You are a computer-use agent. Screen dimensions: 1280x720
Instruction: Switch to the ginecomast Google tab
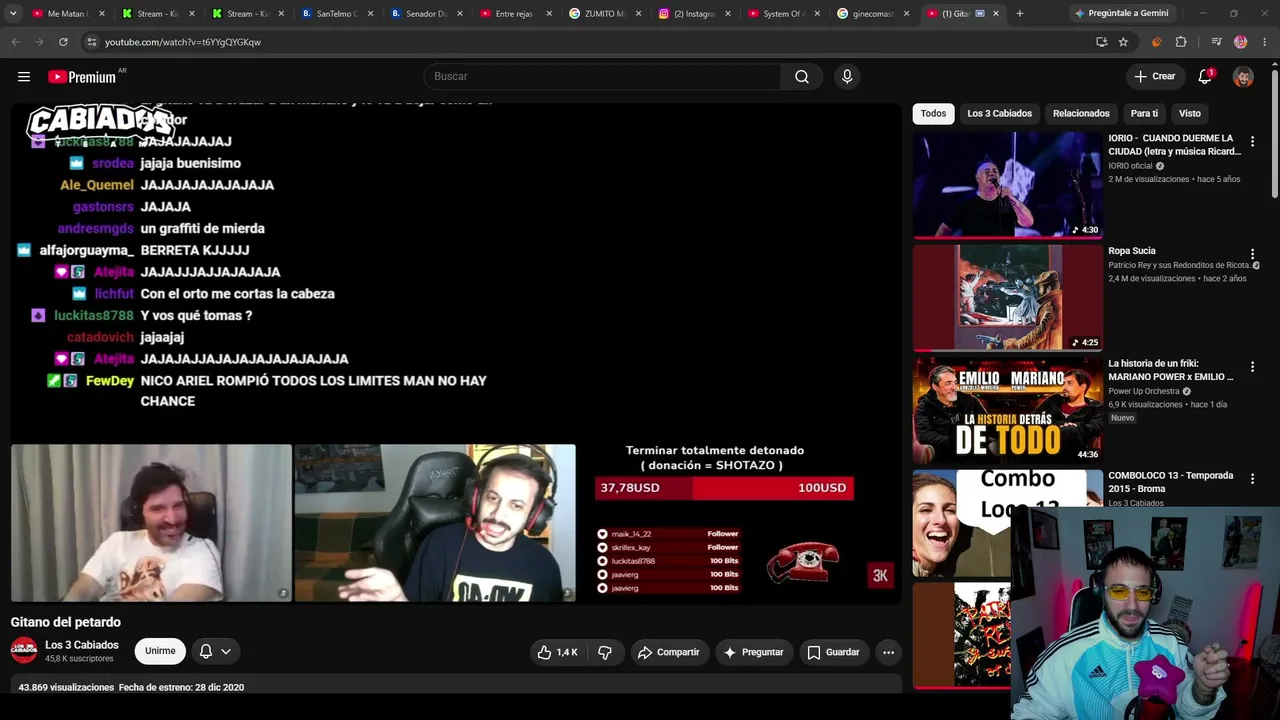point(872,14)
